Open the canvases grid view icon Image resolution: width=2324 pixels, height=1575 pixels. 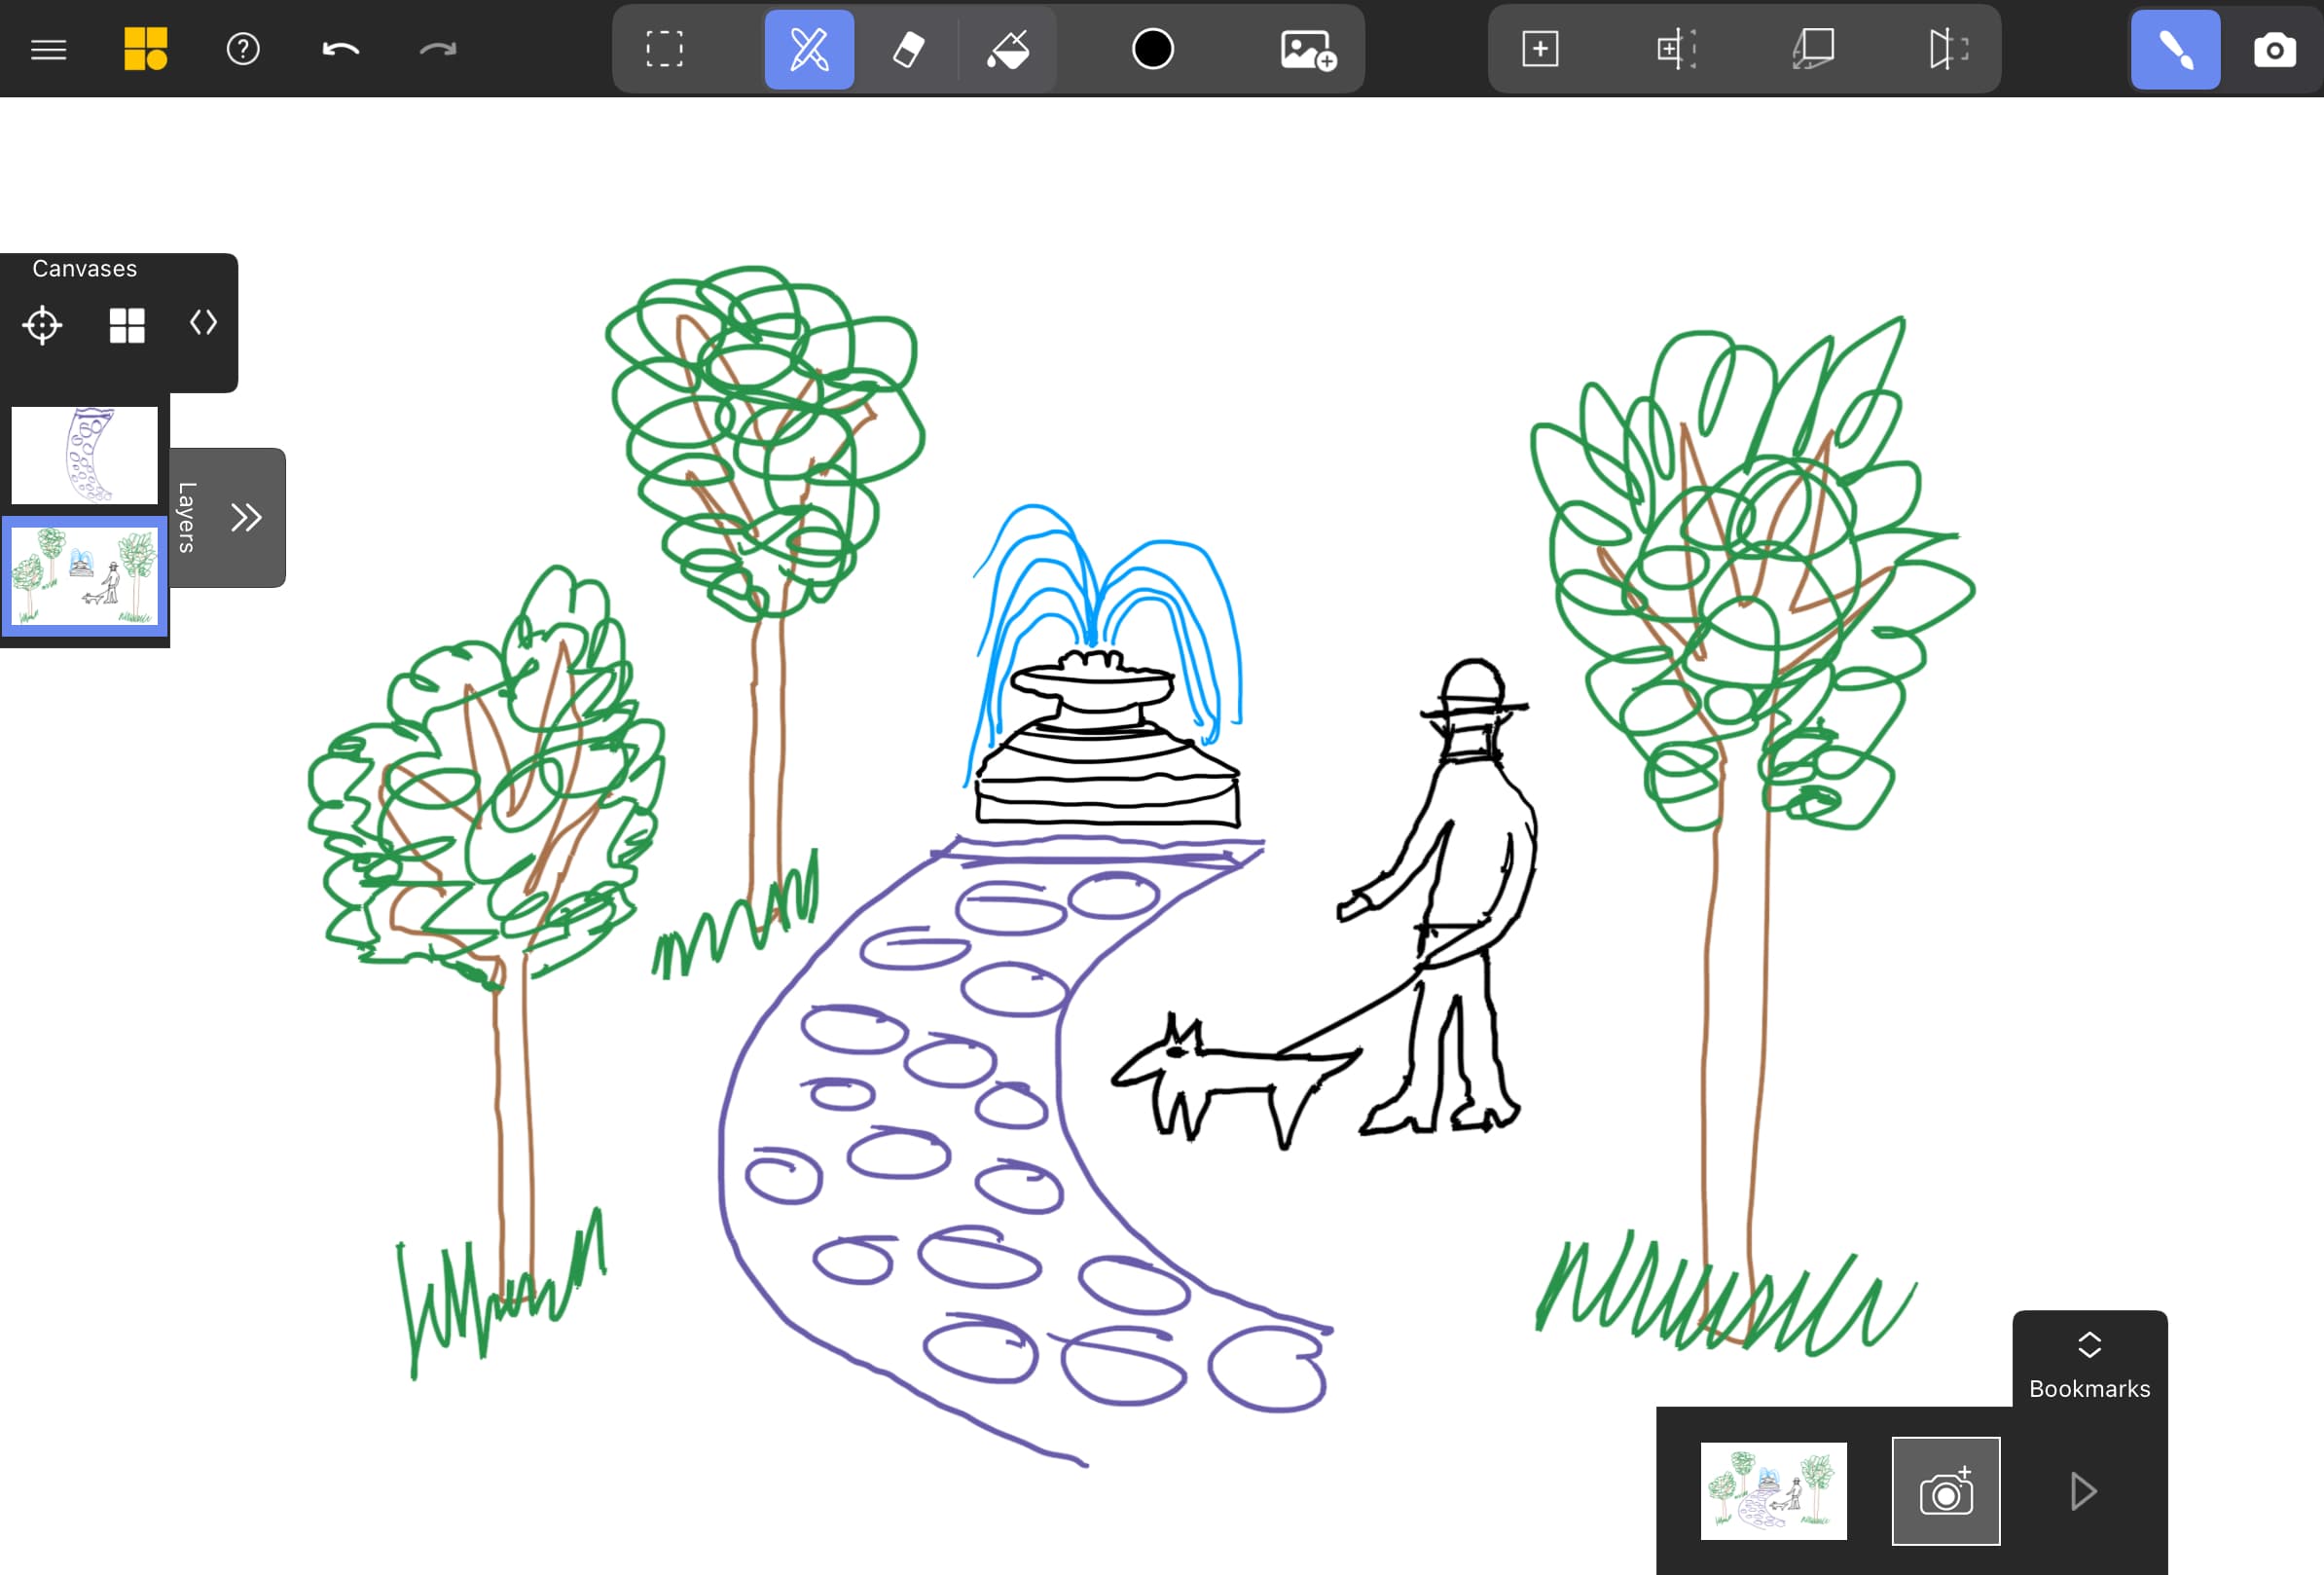tap(127, 325)
